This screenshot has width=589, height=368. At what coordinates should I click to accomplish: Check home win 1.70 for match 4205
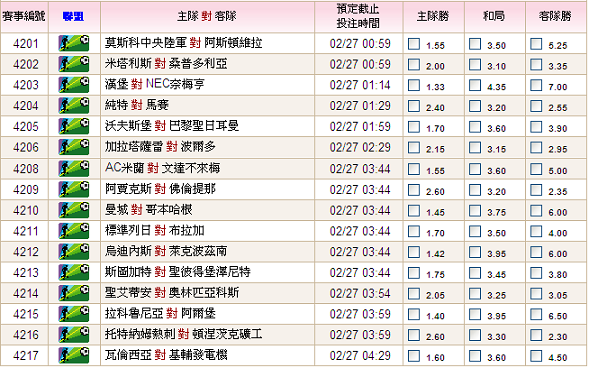(x=414, y=127)
